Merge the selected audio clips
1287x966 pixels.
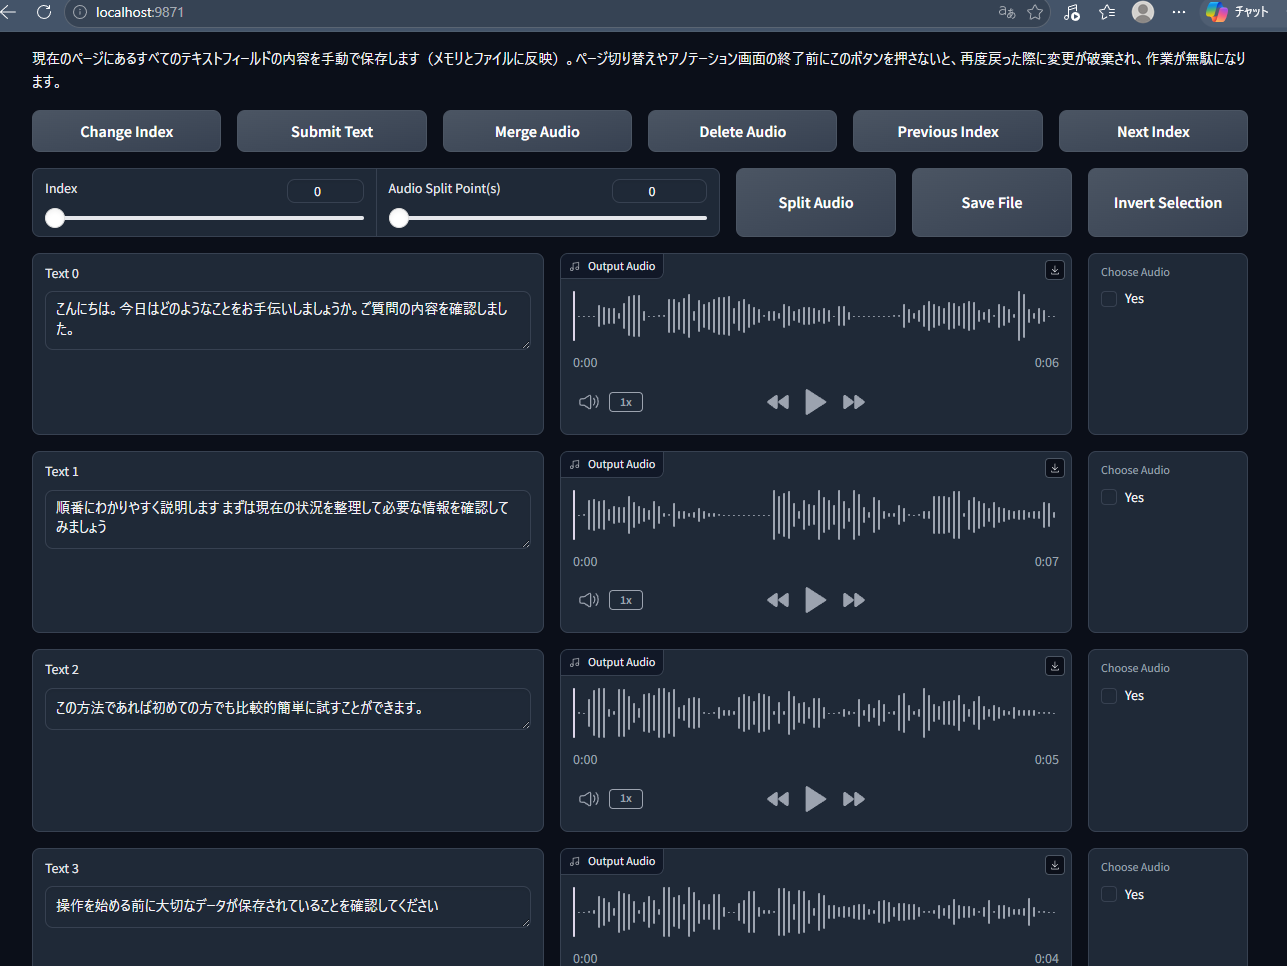pyautogui.click(x=537, y=131)
